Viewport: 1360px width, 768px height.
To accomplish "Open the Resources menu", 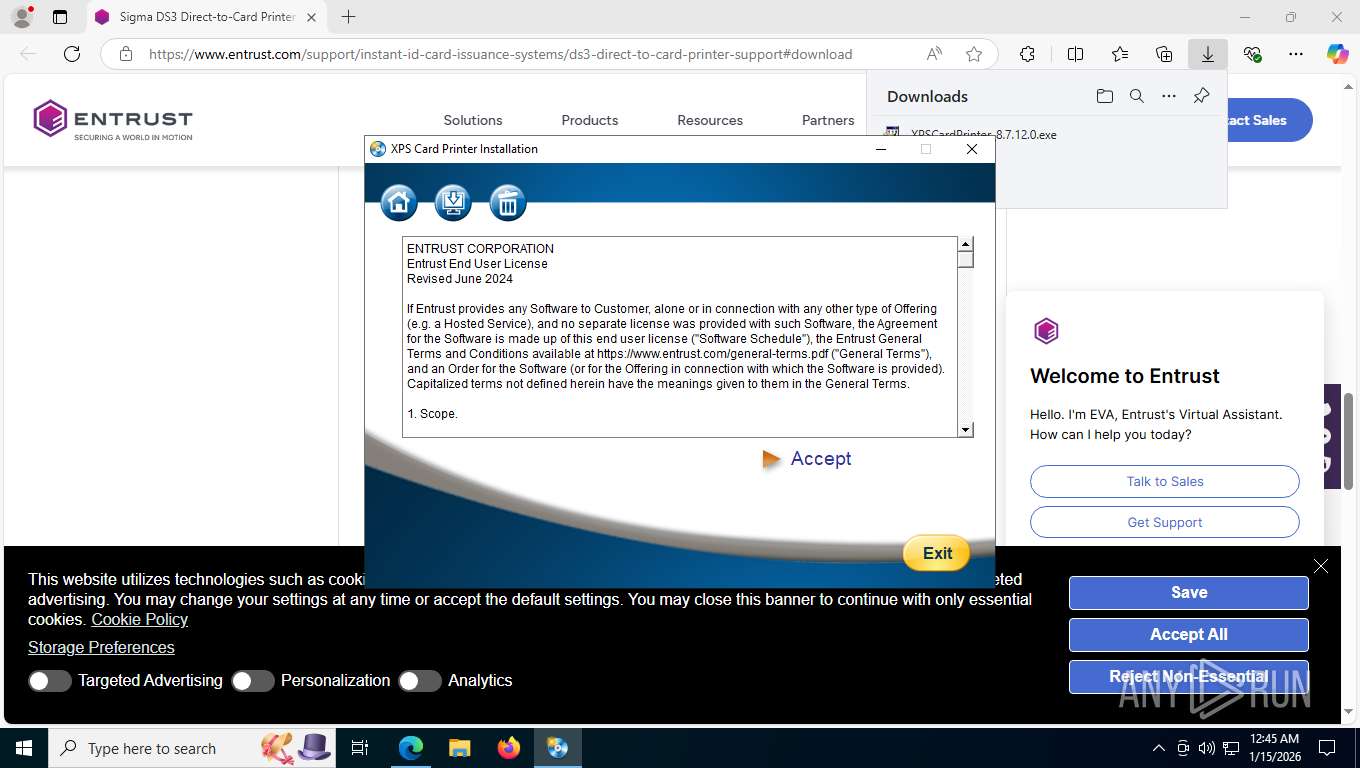I will pos(710,120).
